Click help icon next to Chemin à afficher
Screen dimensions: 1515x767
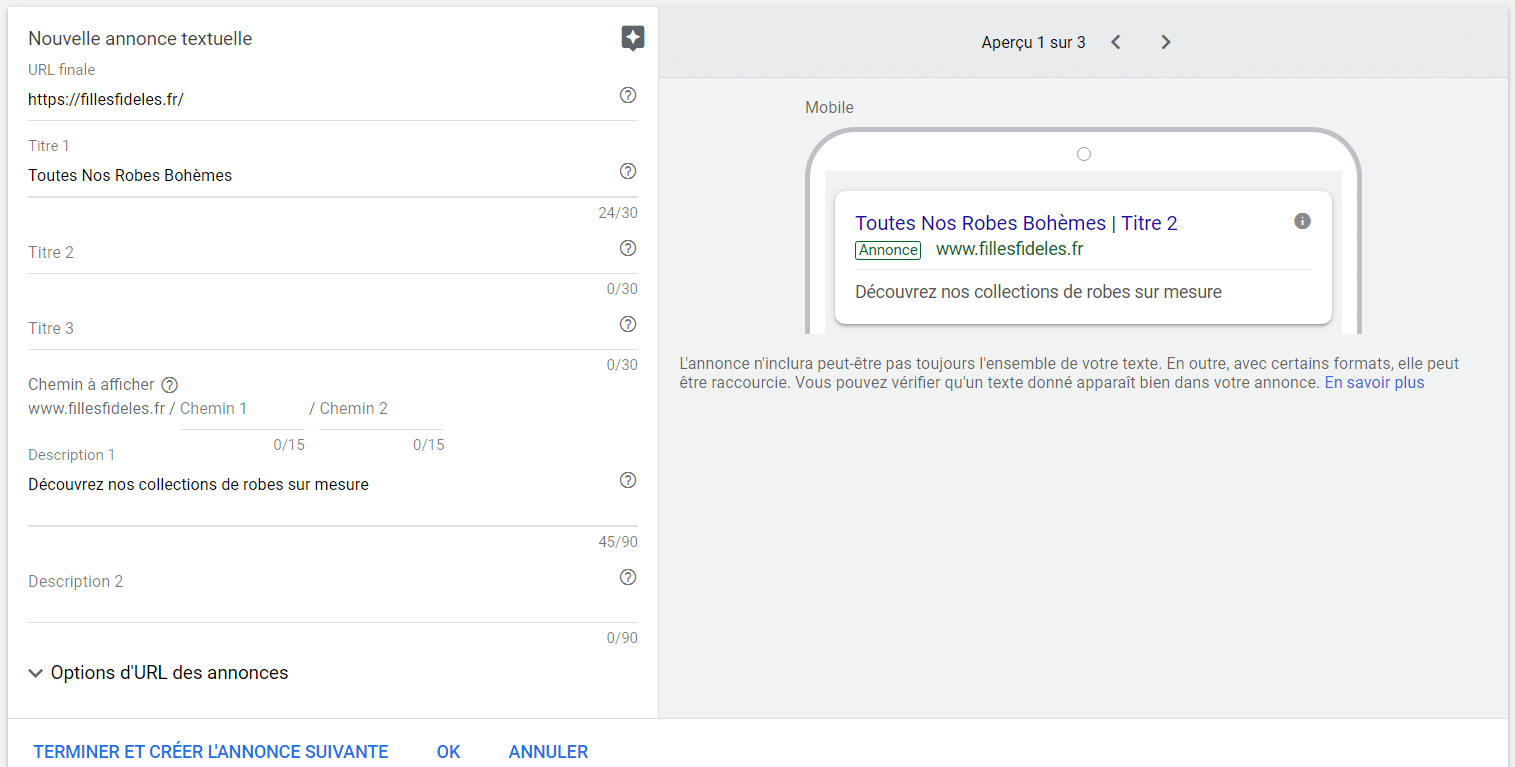point(170,385)
